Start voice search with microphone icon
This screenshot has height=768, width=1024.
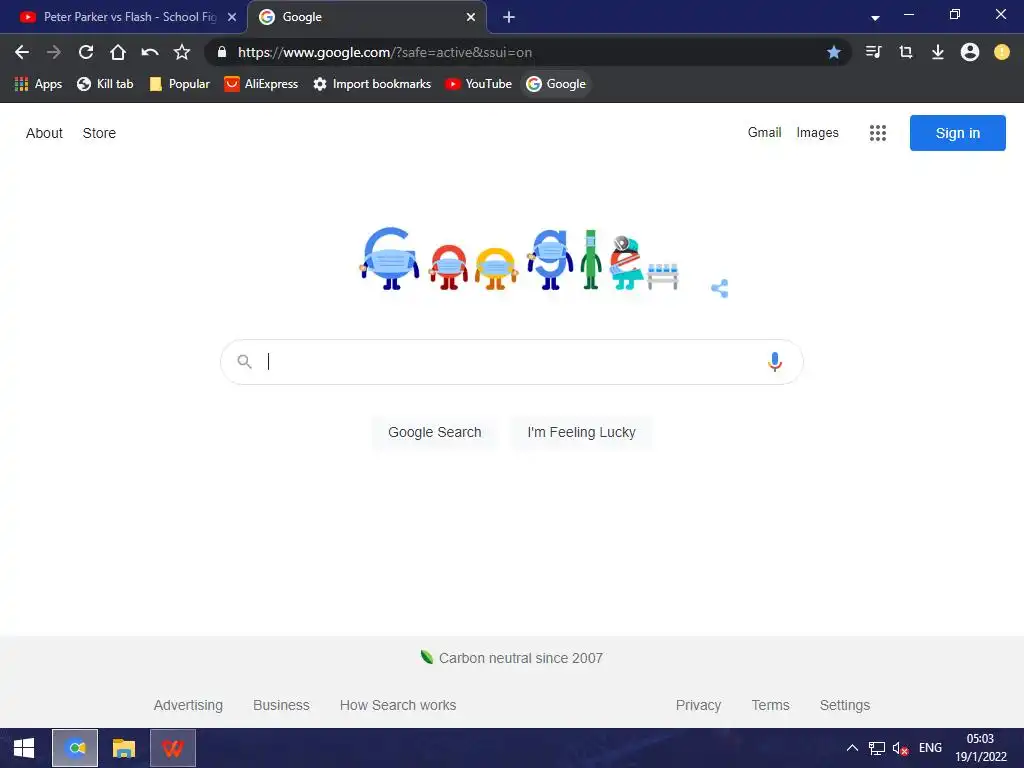point(775,362)
